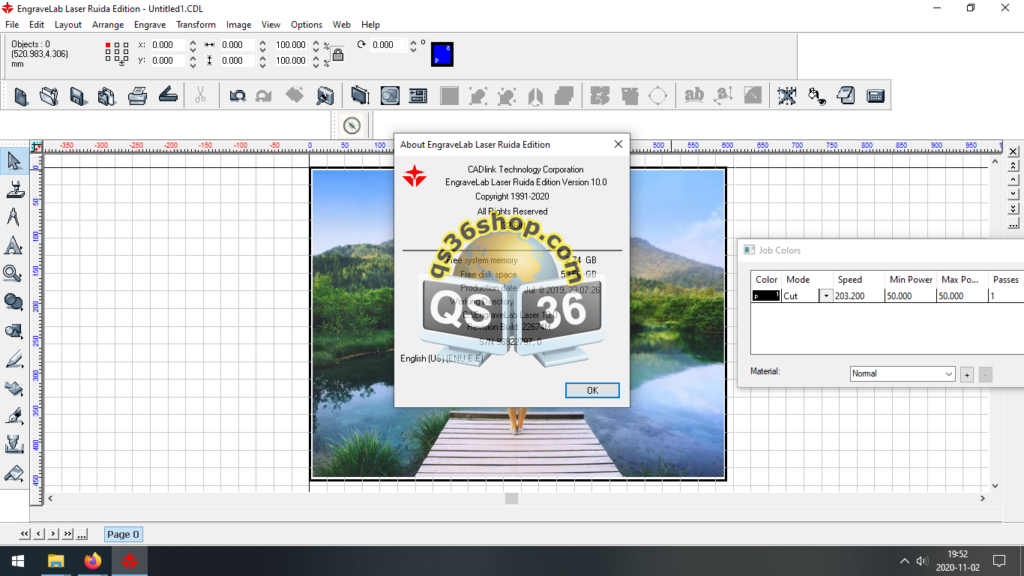Select the Zoom magnifier tool
This screenshot has width=1024, height=576.
[x=14, y=274]
